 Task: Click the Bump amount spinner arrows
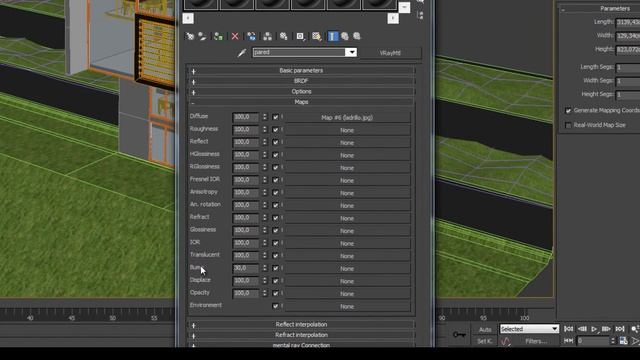coord(264,268)
